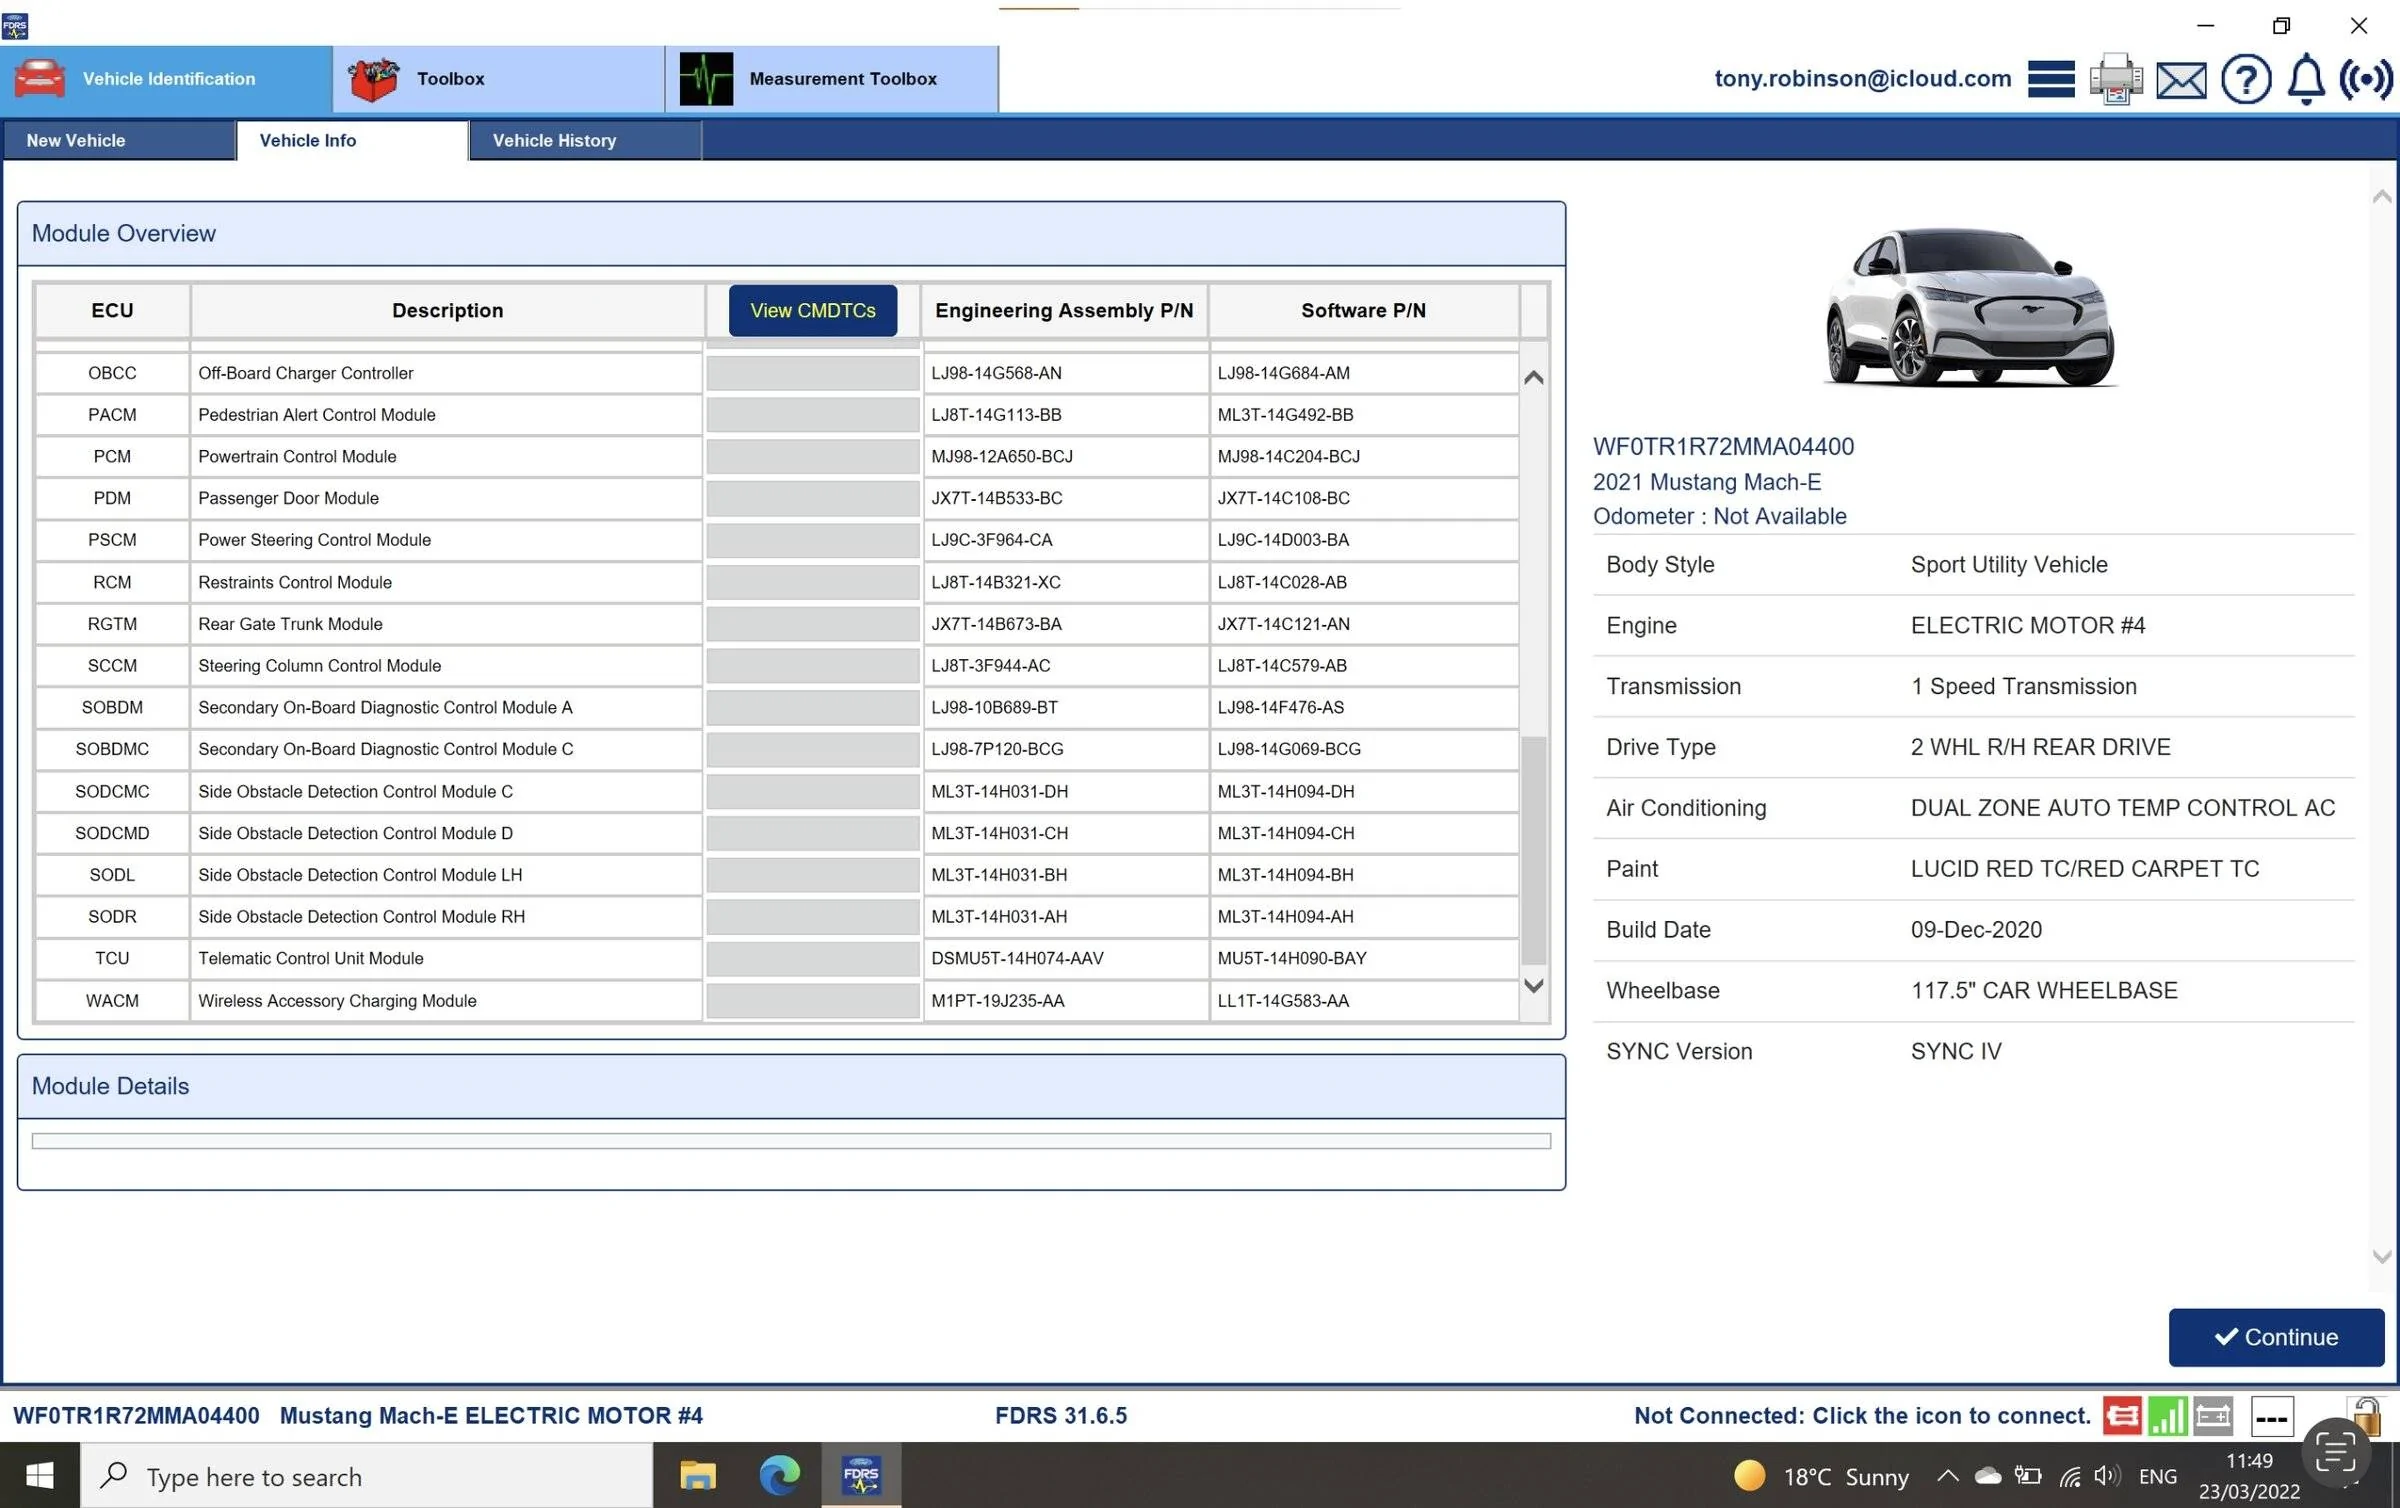Click the Description column header

[x=447, y=311]
